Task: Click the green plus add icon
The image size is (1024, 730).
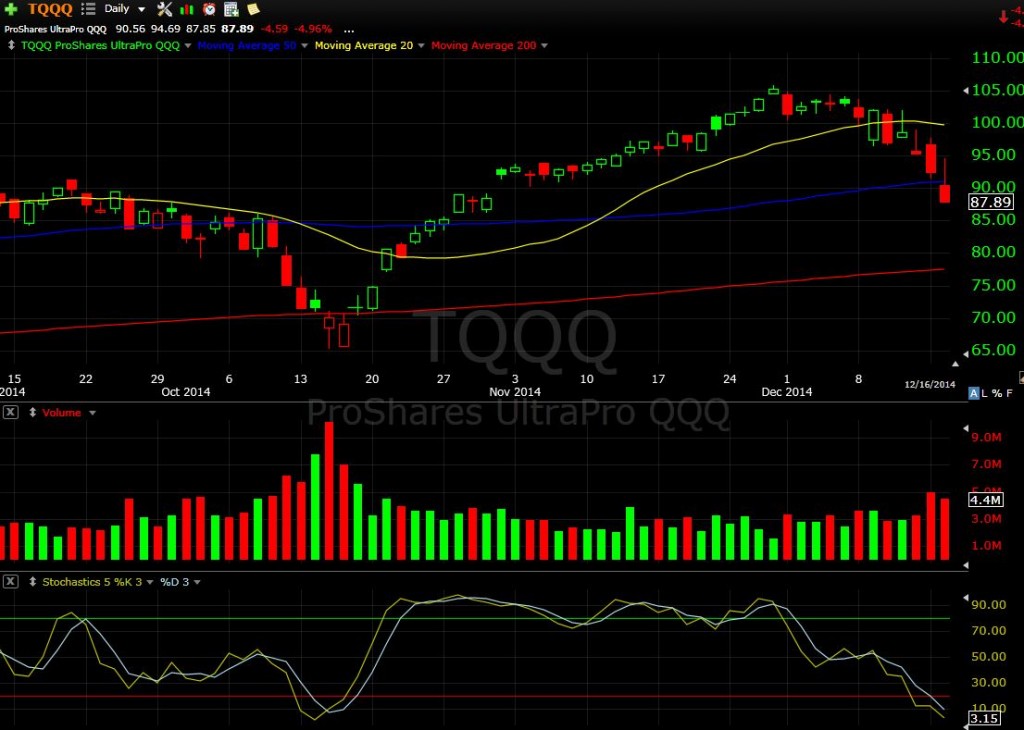Action: coord(11,9)
